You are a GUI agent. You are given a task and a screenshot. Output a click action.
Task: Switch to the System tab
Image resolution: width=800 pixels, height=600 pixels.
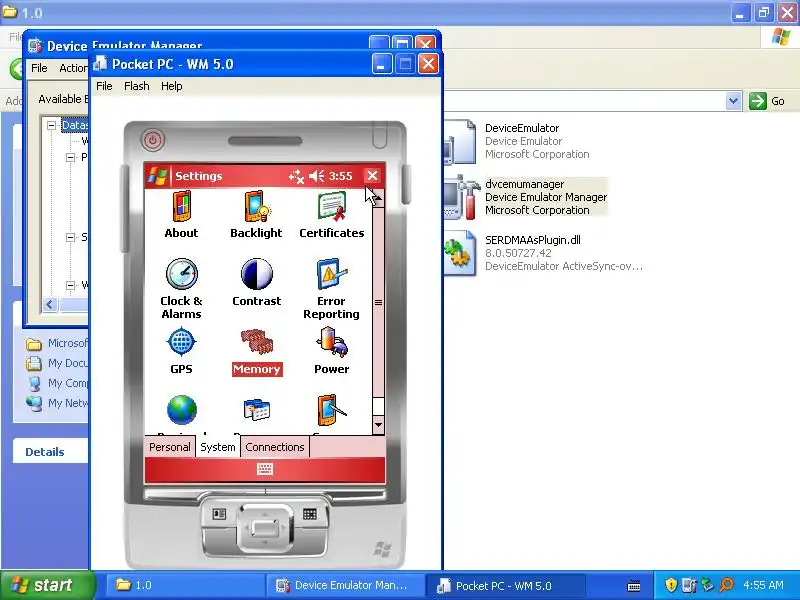tap(218, 447)
